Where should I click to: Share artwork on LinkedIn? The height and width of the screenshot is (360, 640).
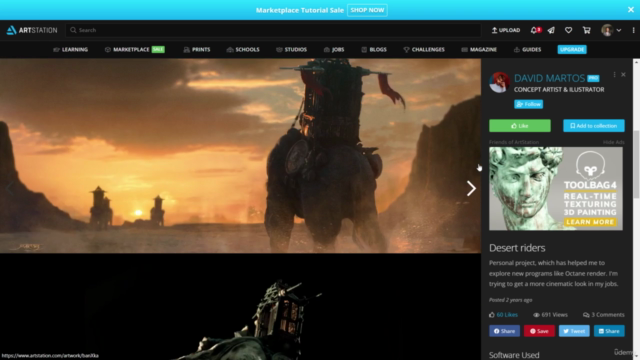pyautogui.click(x=609, y=331)
